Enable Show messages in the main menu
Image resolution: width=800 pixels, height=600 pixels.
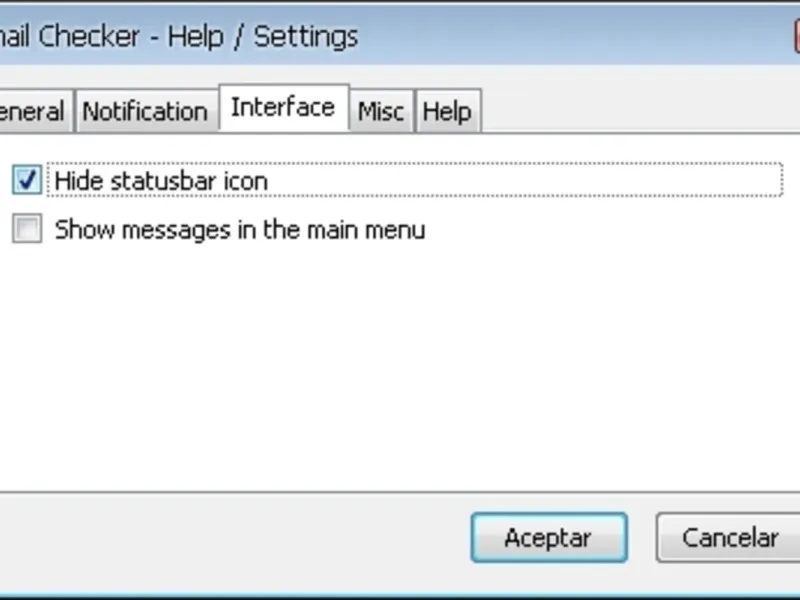pos(27,229)
